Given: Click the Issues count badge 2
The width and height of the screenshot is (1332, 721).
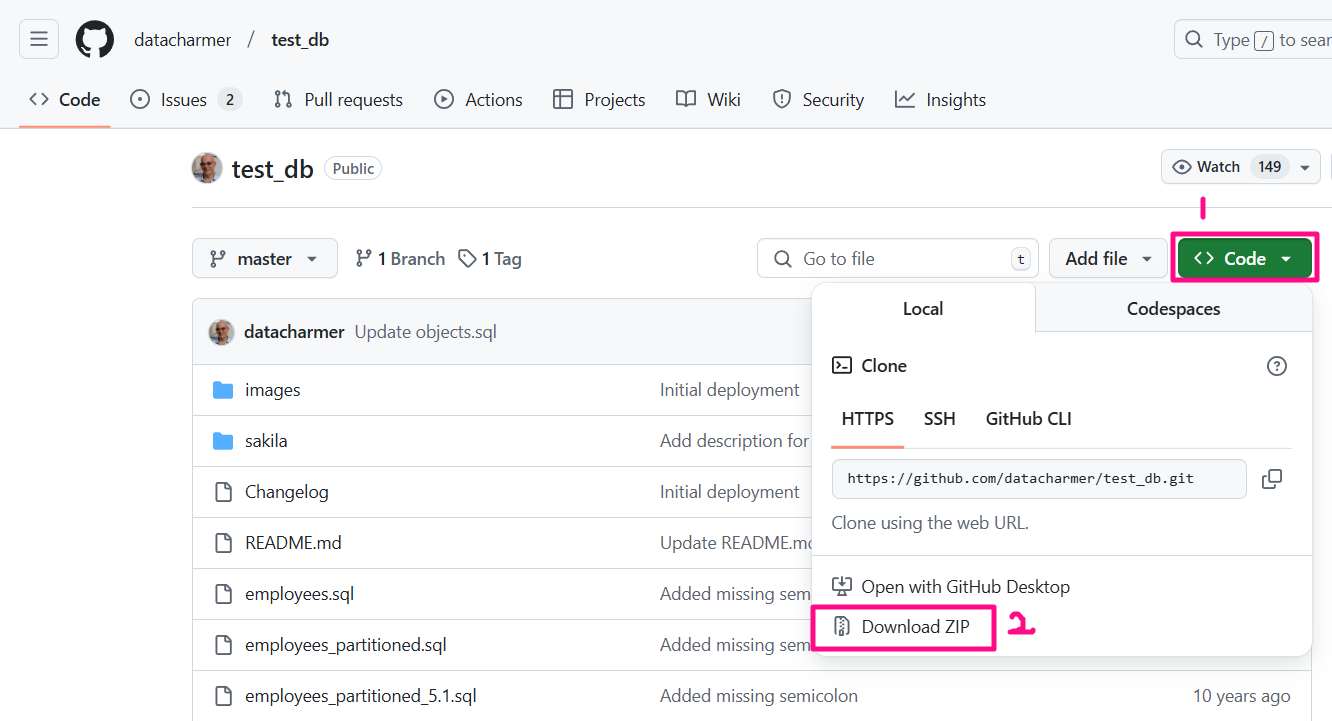Looking at the screenshot, I should point(230,100).
